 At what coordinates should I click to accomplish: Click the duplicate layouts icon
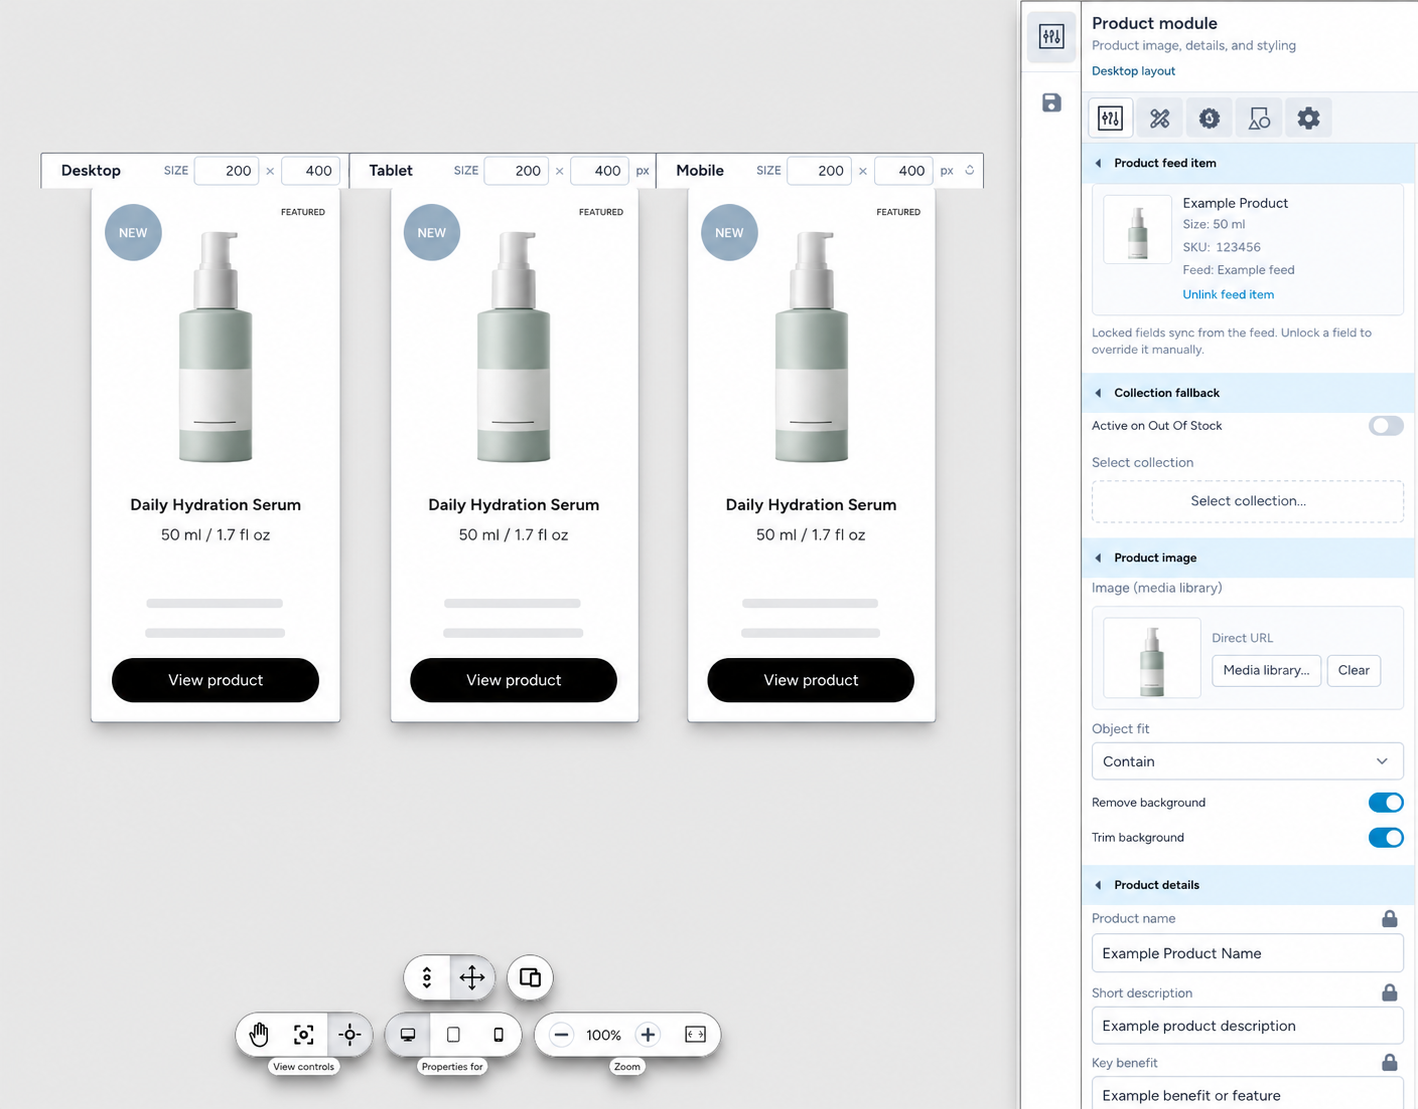(x=530, y=977)
